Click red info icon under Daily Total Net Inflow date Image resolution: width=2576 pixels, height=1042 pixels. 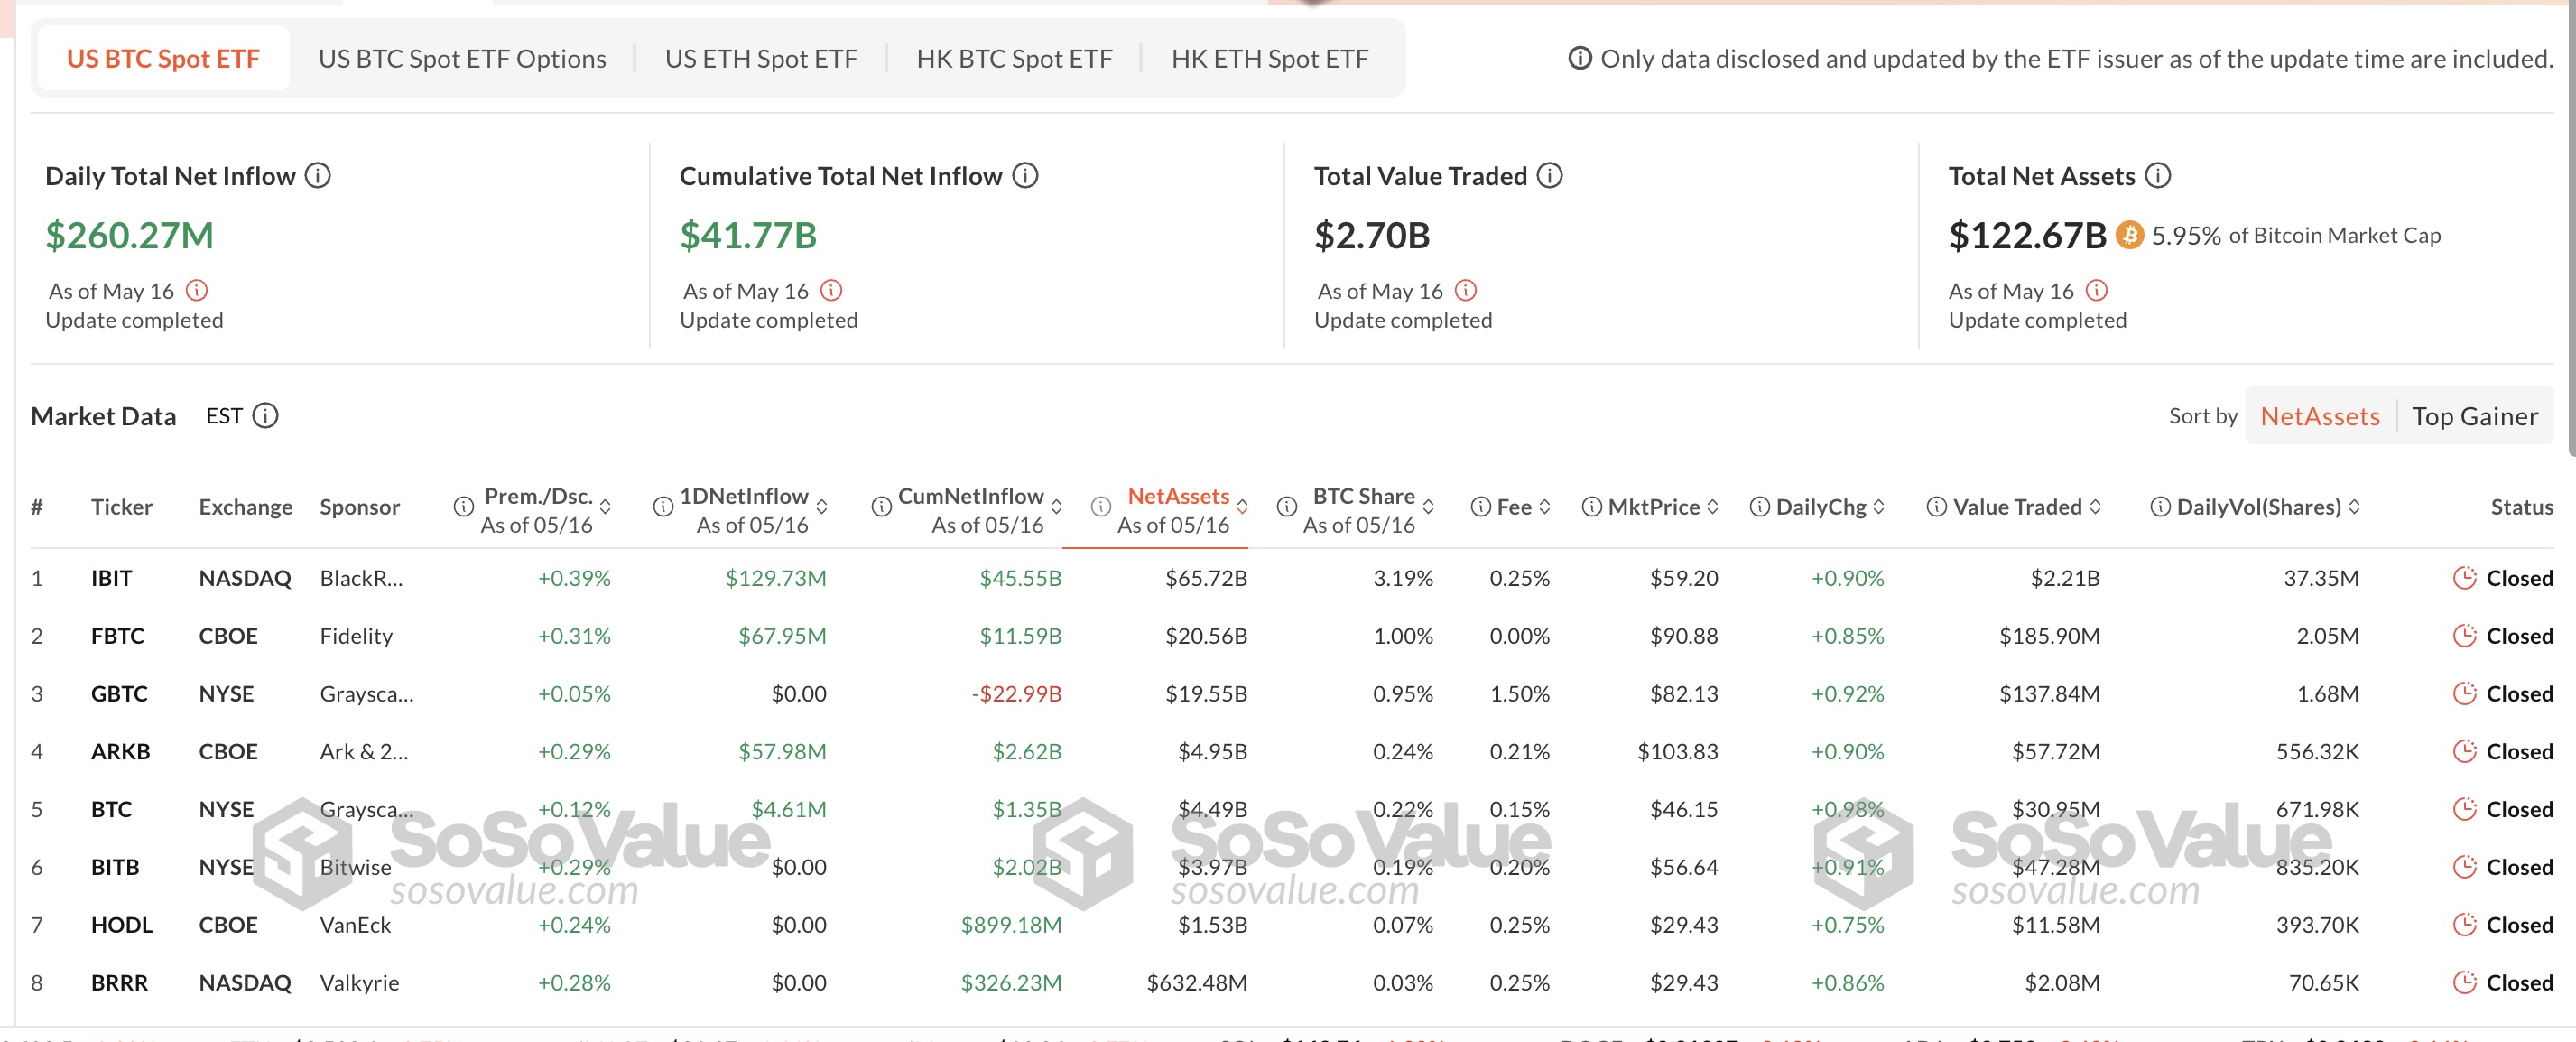point(197,291)
